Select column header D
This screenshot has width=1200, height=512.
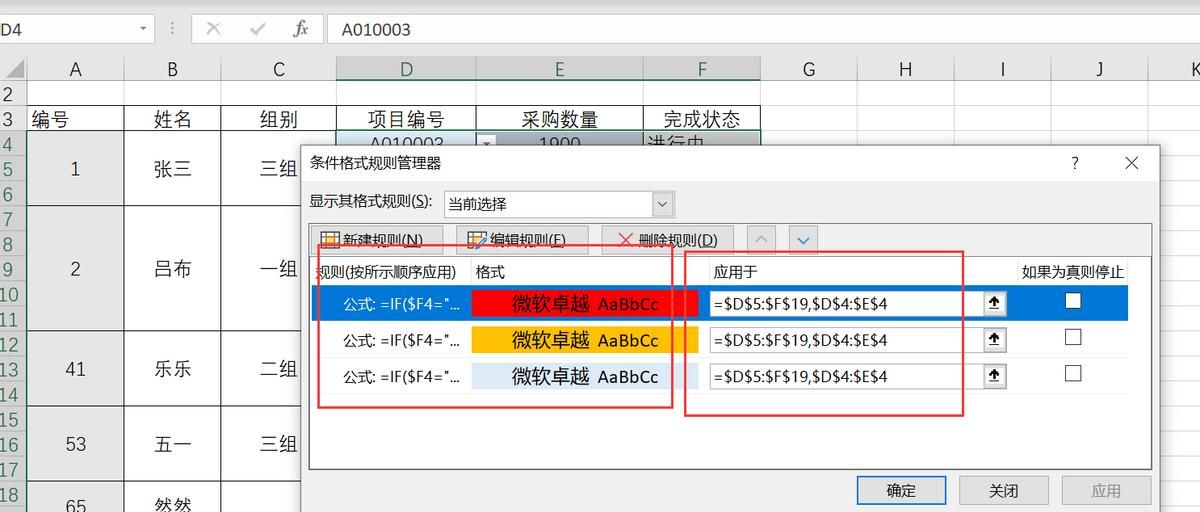coord(406,69)
